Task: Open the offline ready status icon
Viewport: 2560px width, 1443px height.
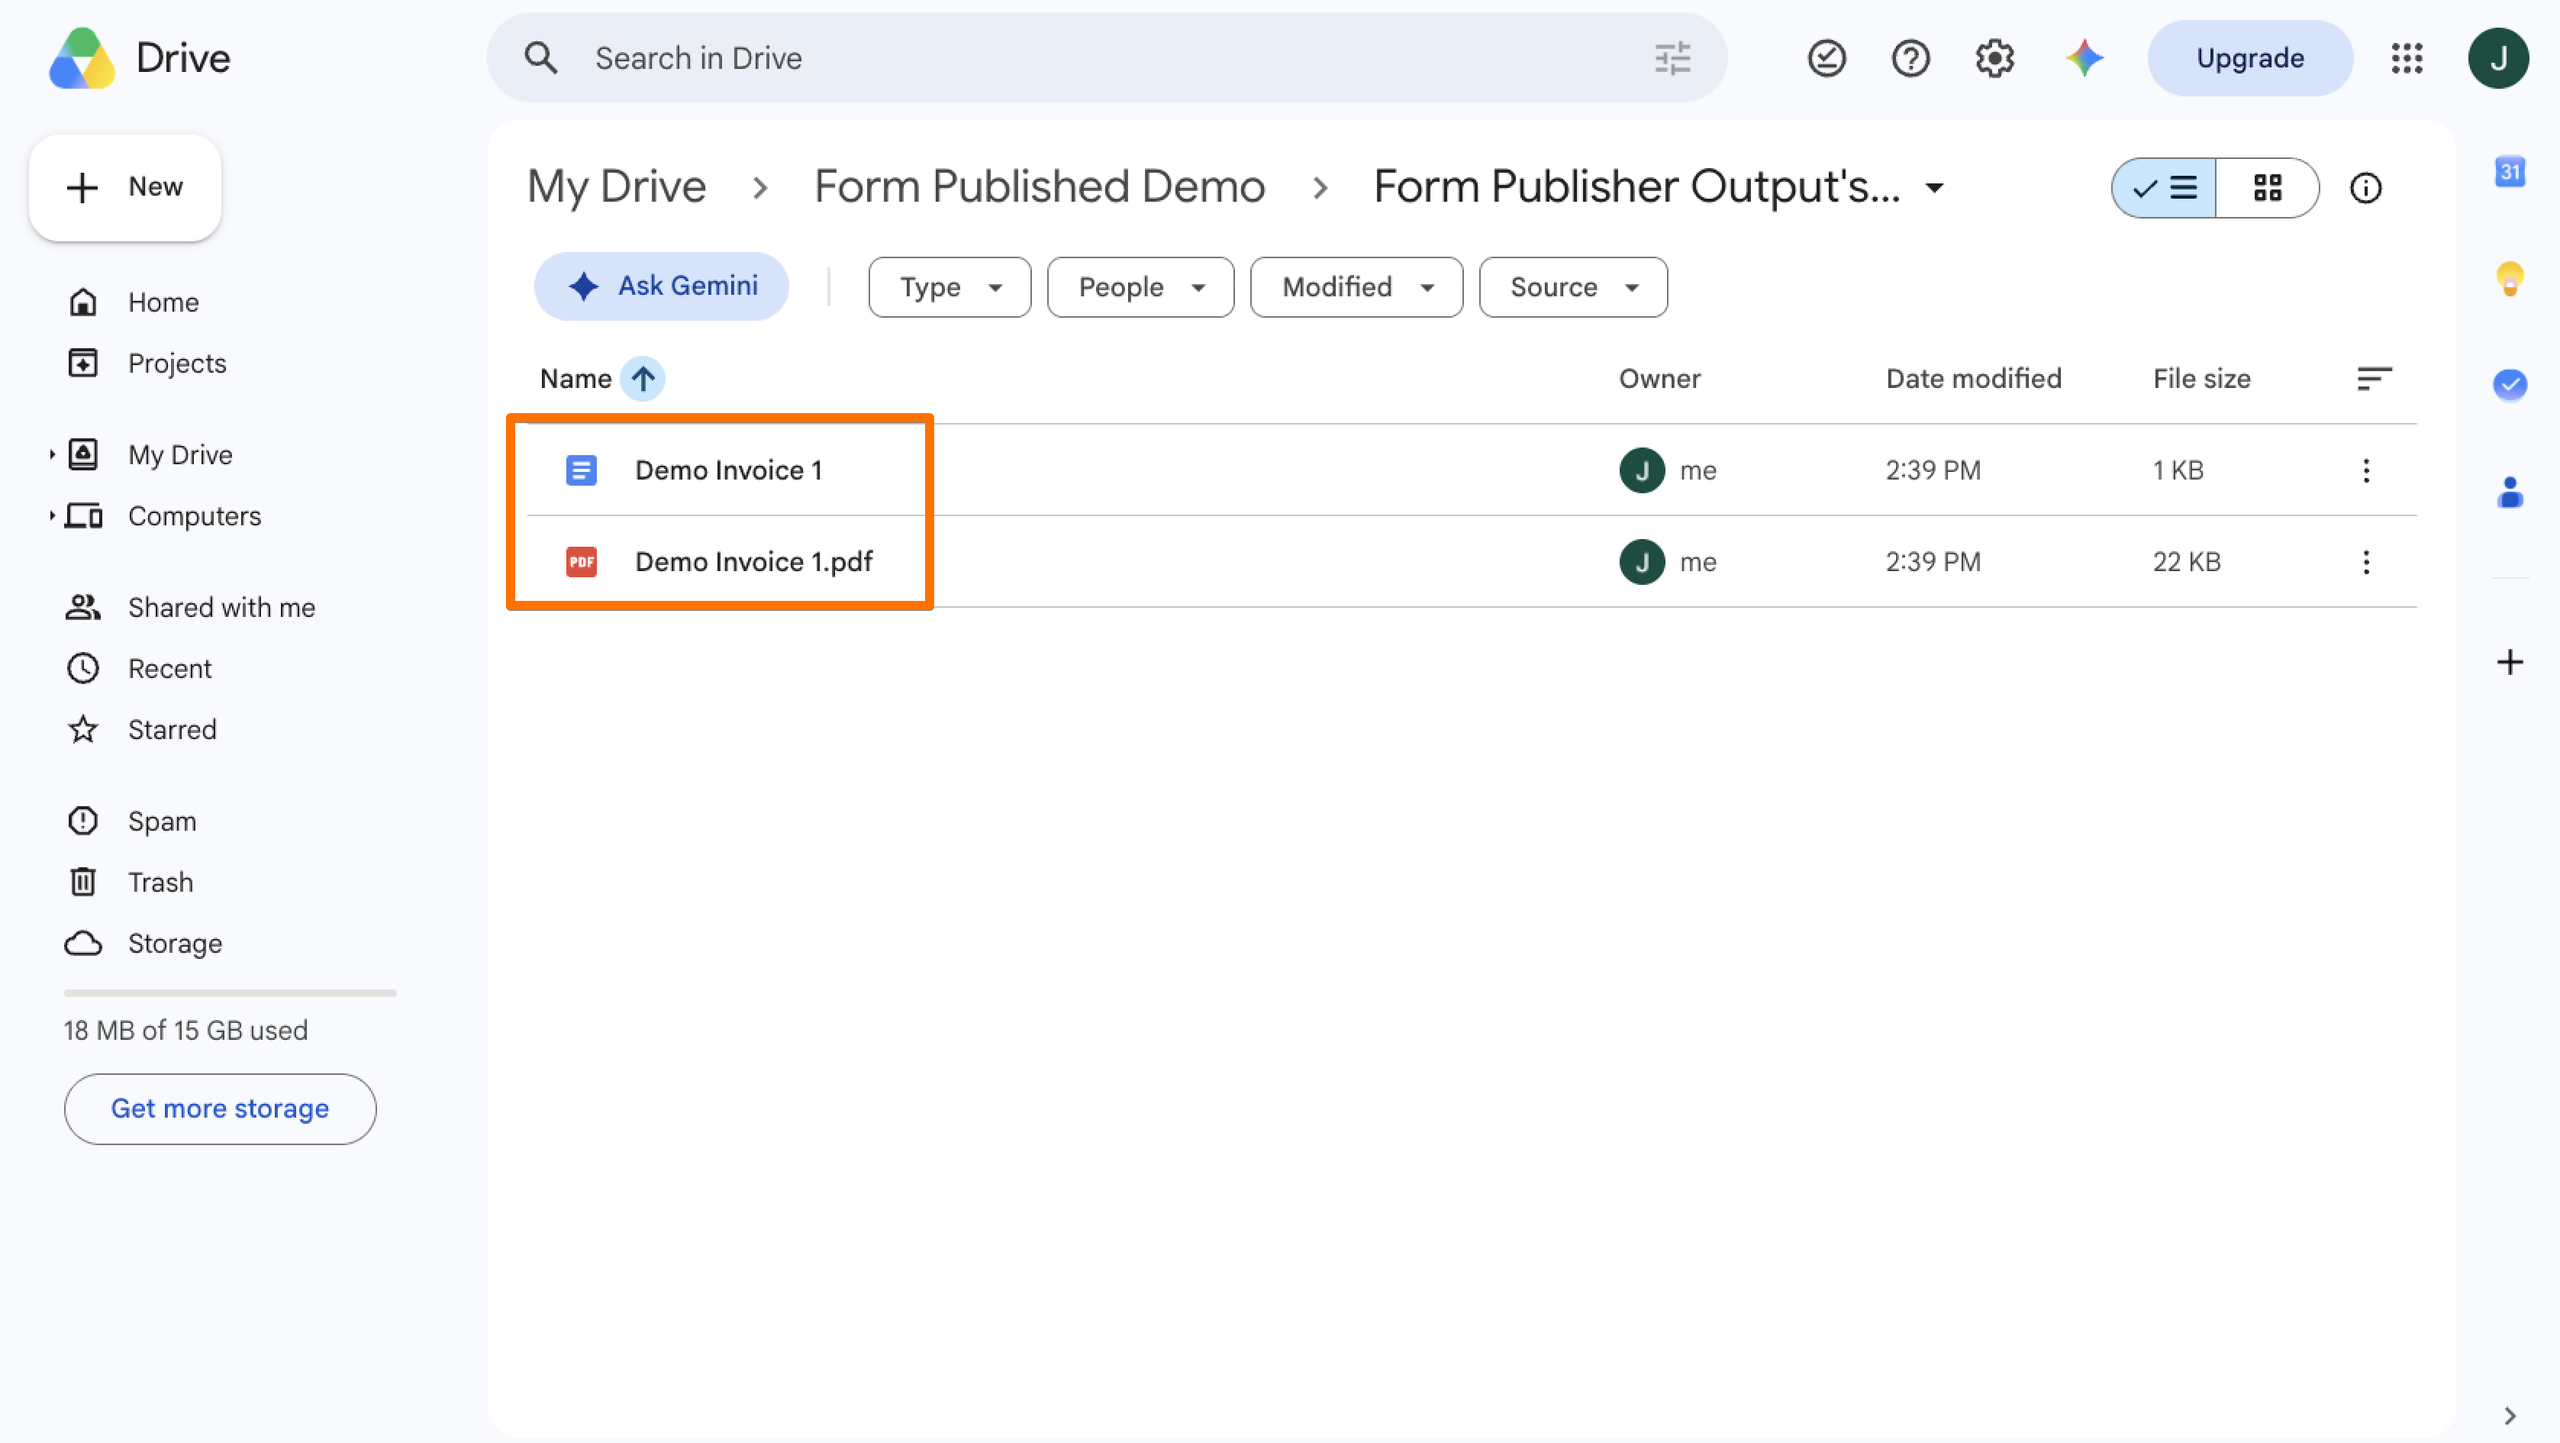Action: [x=1826, y=58]
